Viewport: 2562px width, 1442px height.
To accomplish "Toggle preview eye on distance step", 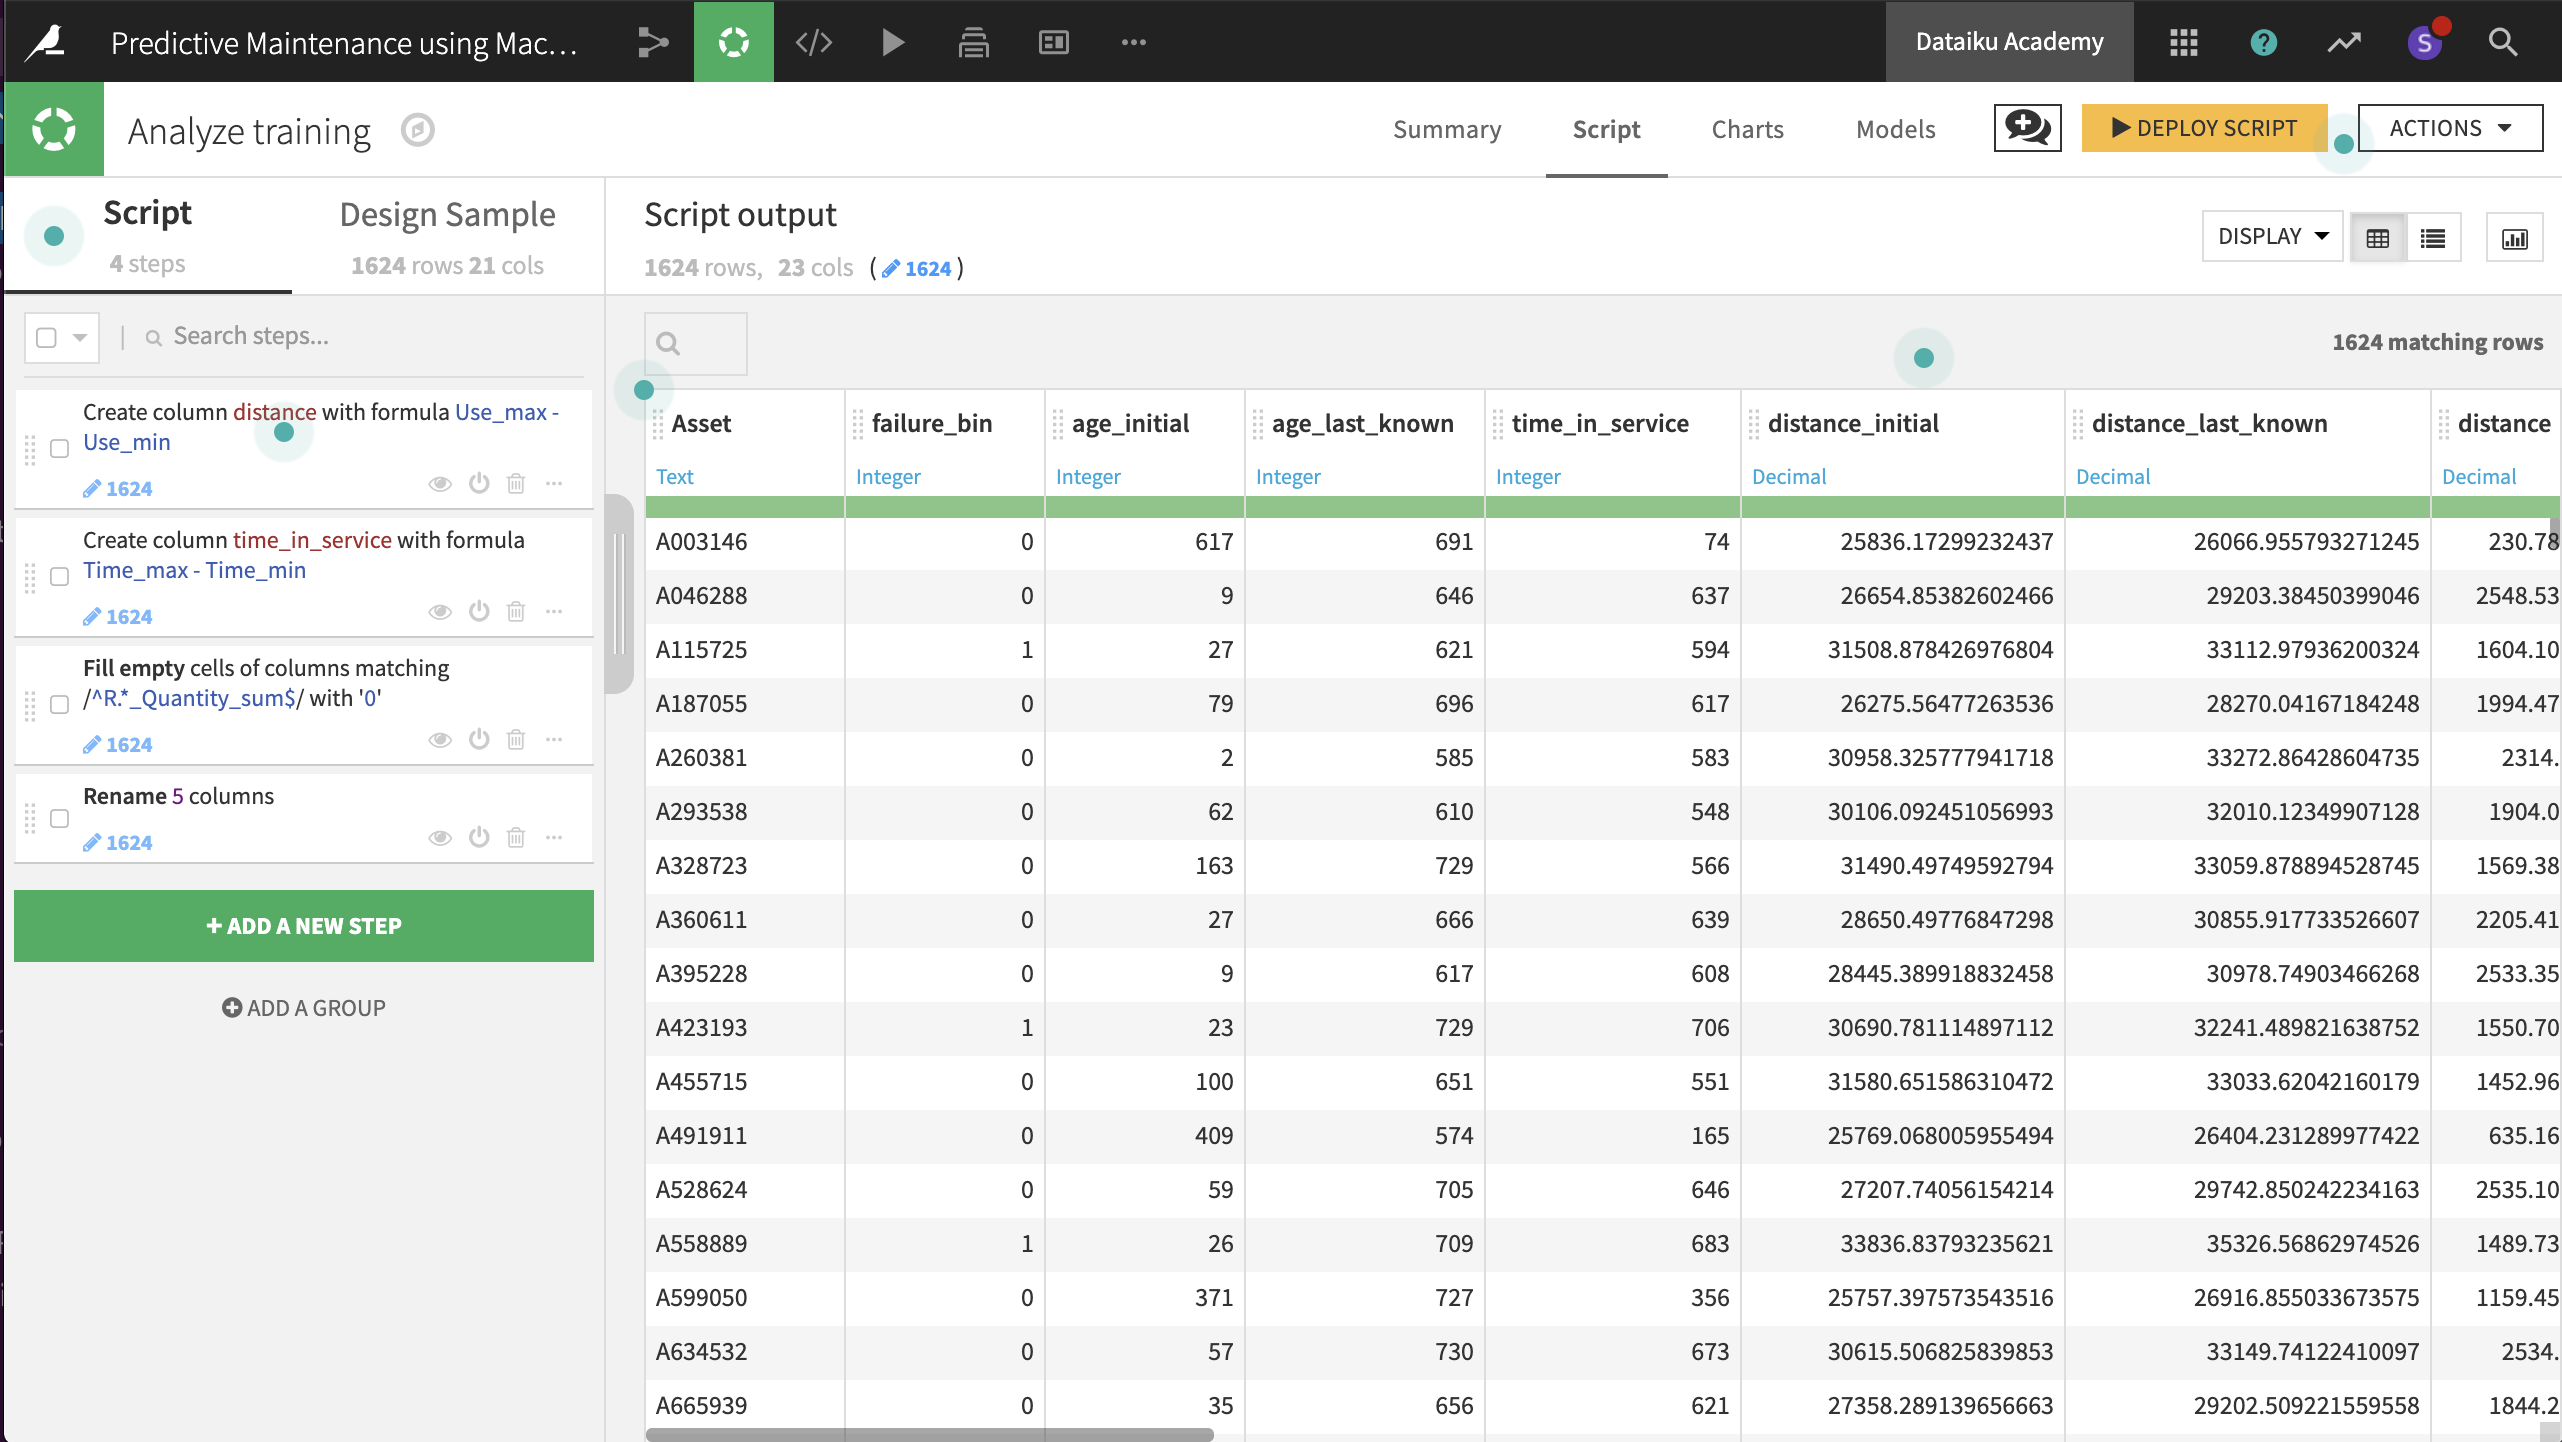I will click(440, 484).
